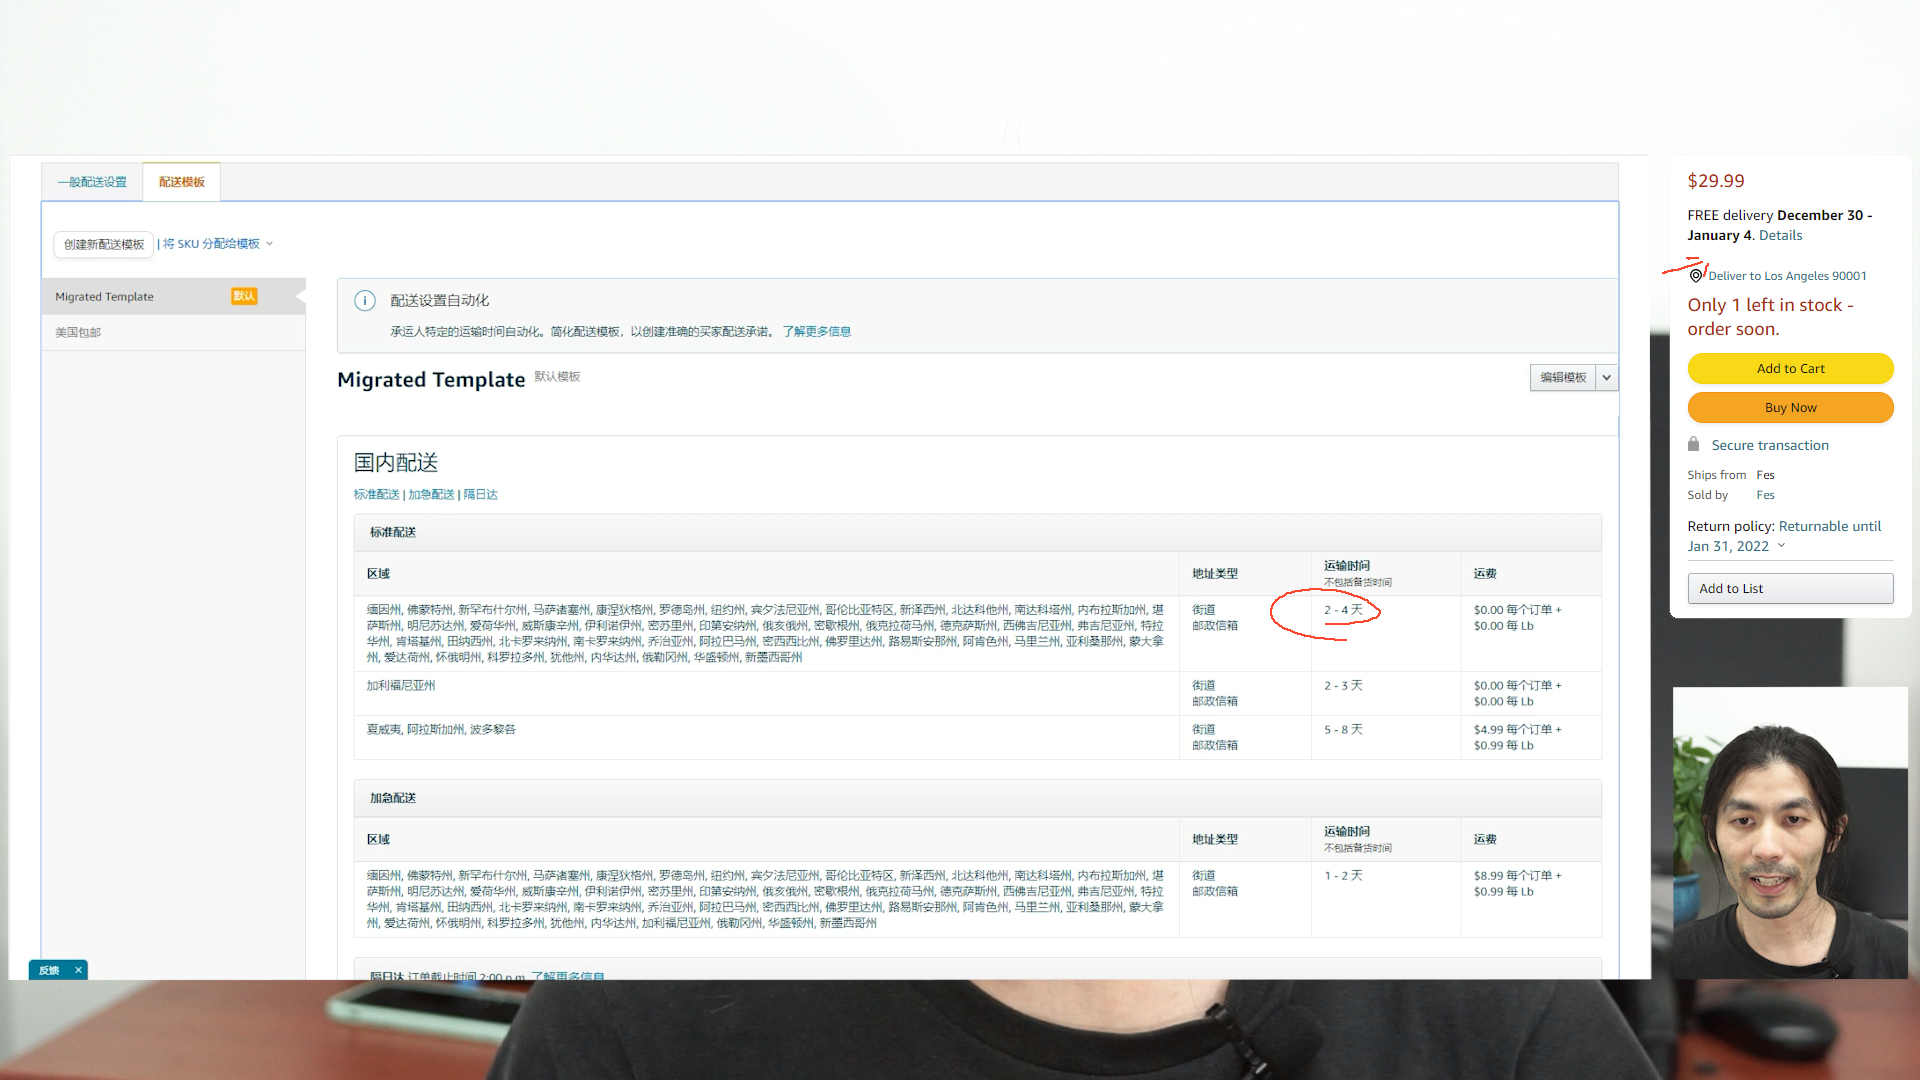Select the 美国包邮 template in sidebar
The height and width of the screenshot is (1080, 1920).
[x=78, y=332]
